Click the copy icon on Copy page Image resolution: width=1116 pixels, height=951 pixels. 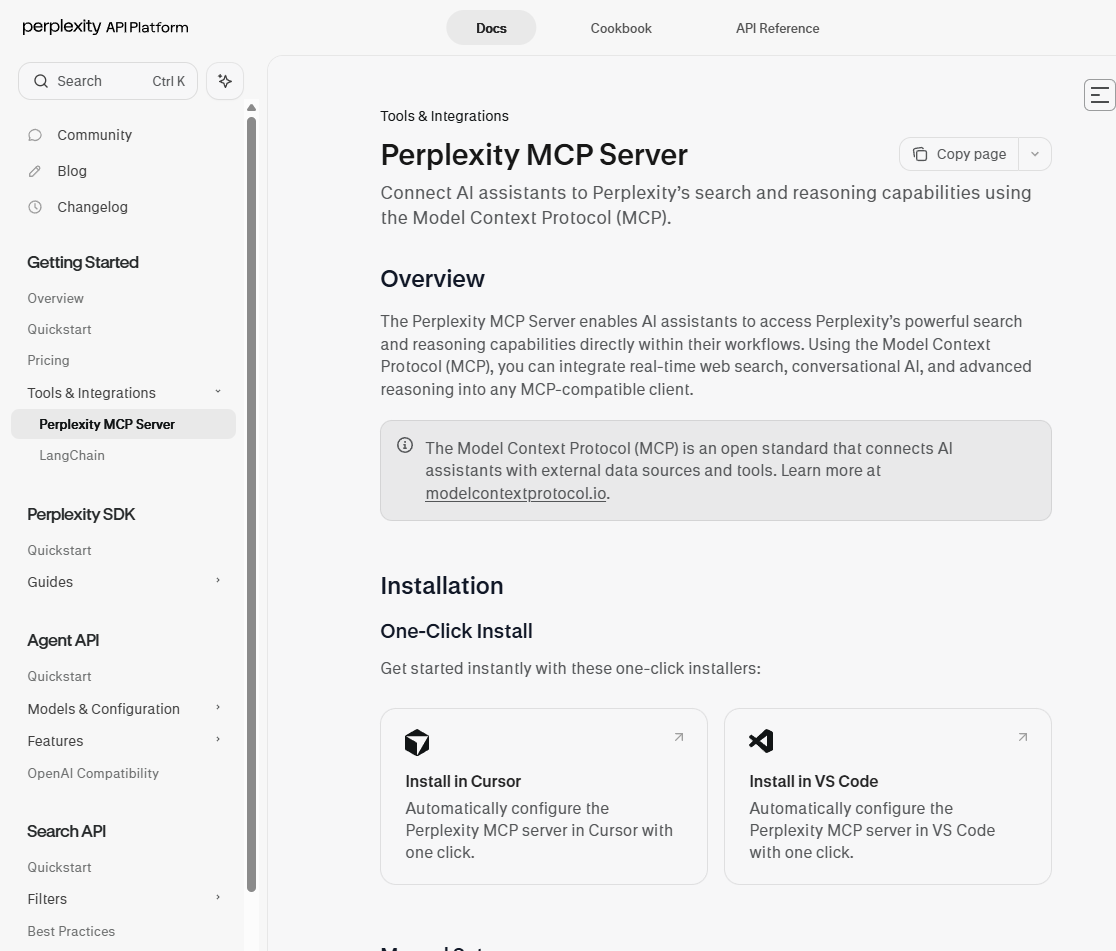click(921, 154)
